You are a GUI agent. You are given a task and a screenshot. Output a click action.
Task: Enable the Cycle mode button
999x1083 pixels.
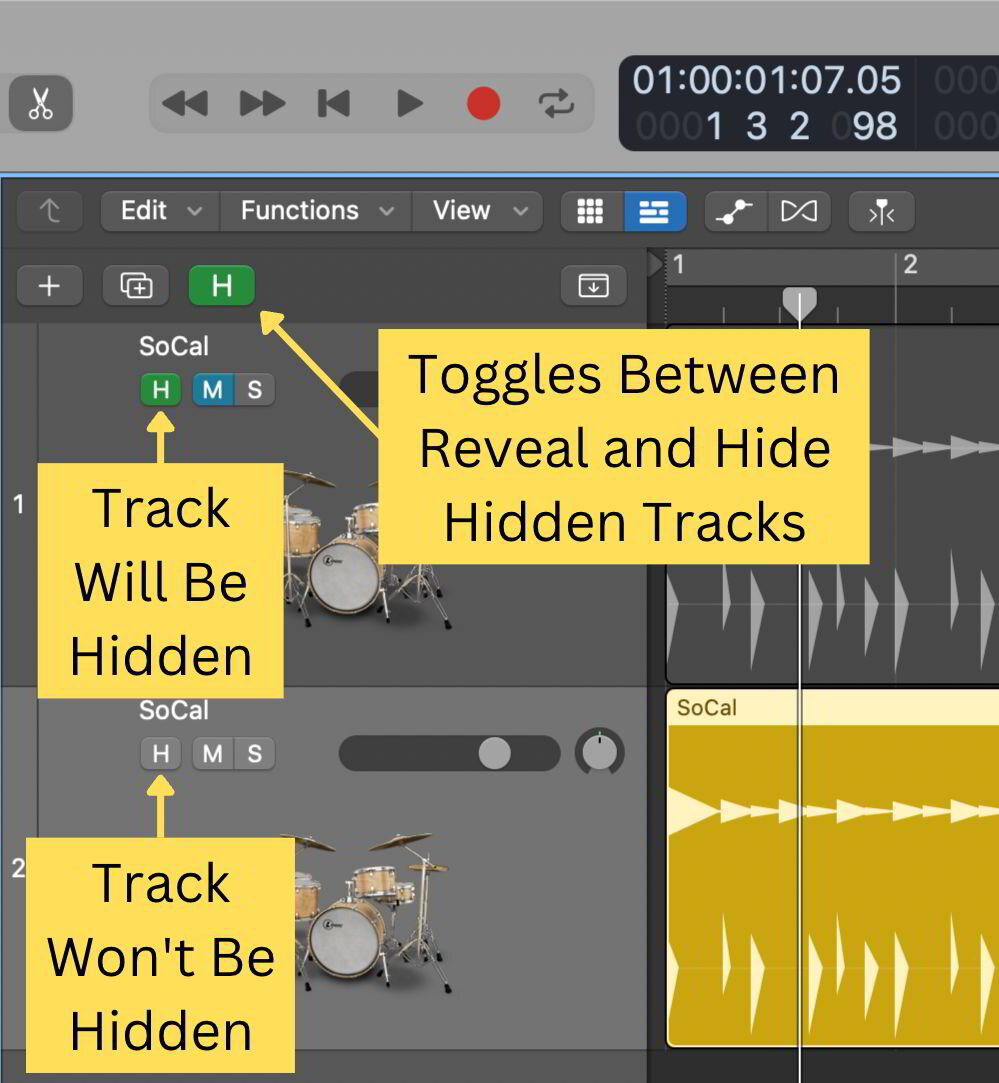click(x=558, y=102)
